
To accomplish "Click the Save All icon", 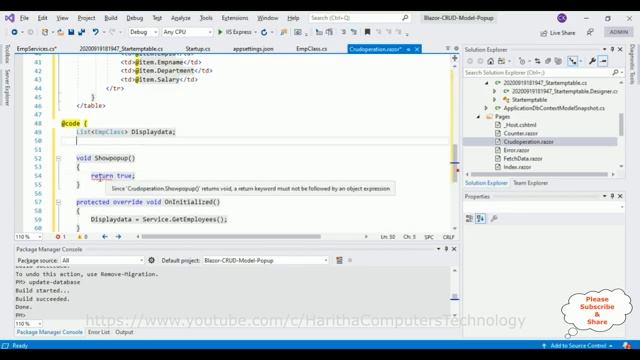I will [x=82, y=32].
